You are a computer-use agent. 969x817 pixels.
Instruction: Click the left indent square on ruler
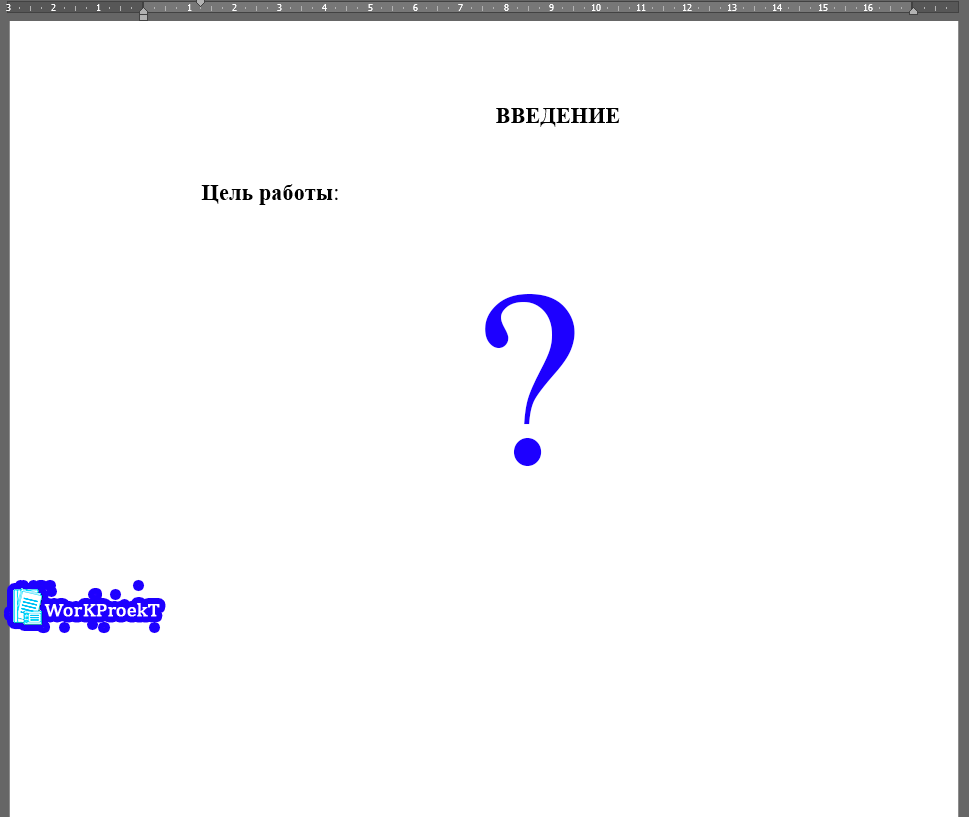click(143, 17)
